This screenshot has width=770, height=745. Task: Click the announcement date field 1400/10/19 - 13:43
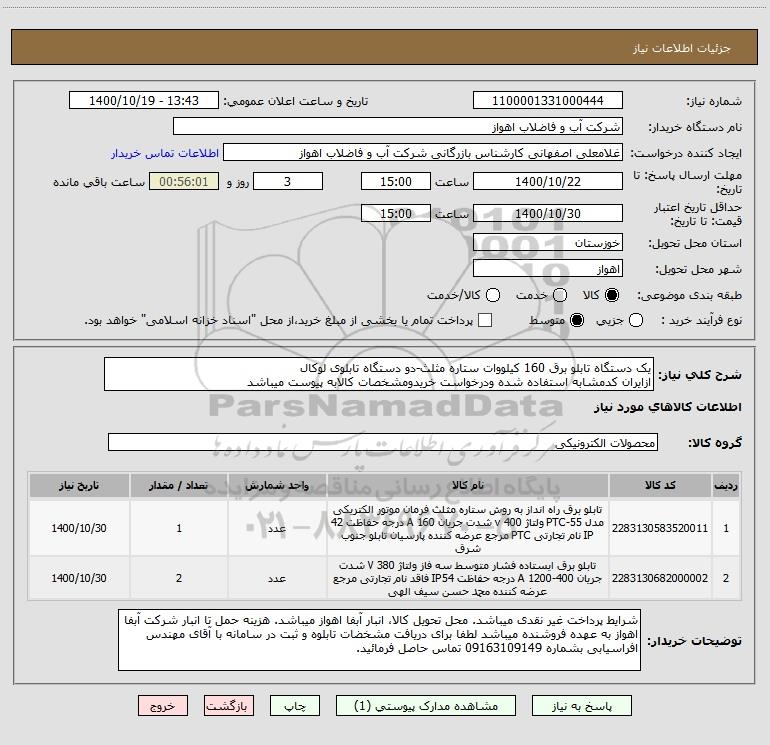tap(144, 100)
